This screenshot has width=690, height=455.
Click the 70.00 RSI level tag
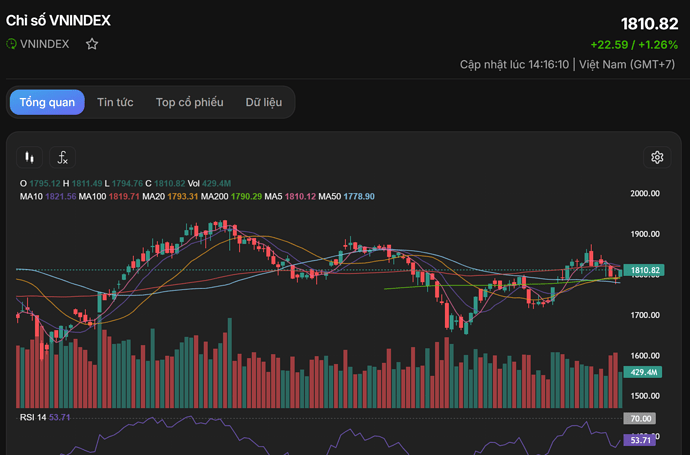(x=640, y=418)
